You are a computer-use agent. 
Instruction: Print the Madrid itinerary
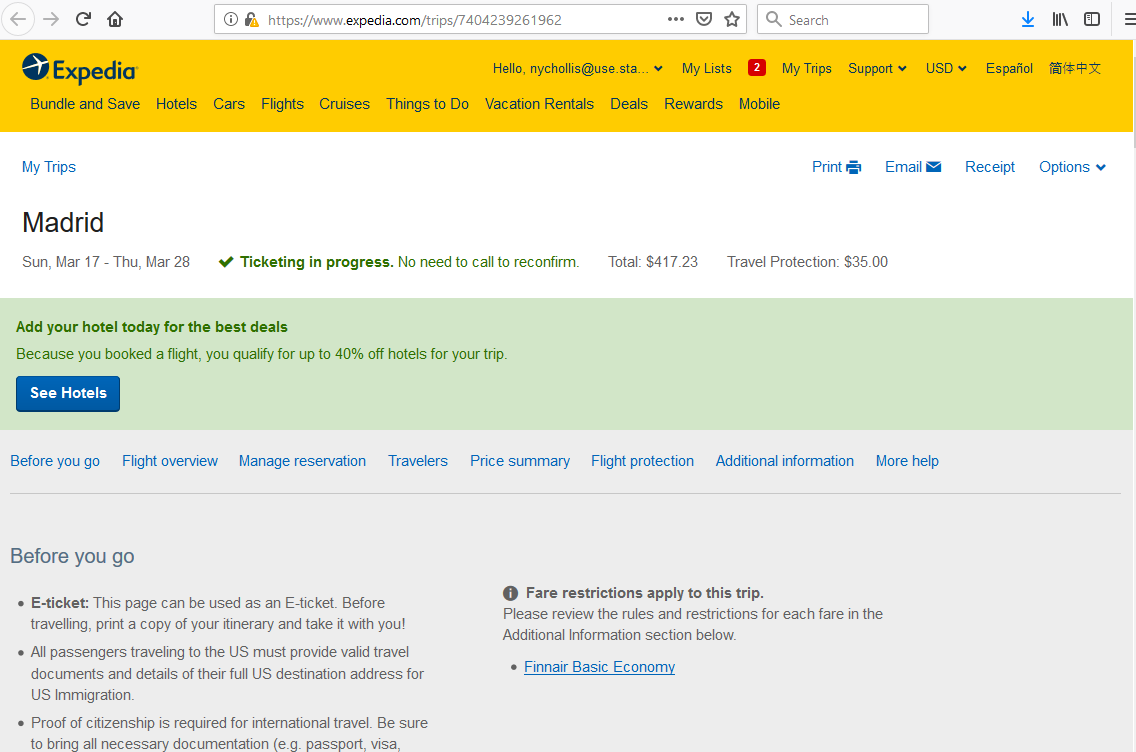point(836,167)
